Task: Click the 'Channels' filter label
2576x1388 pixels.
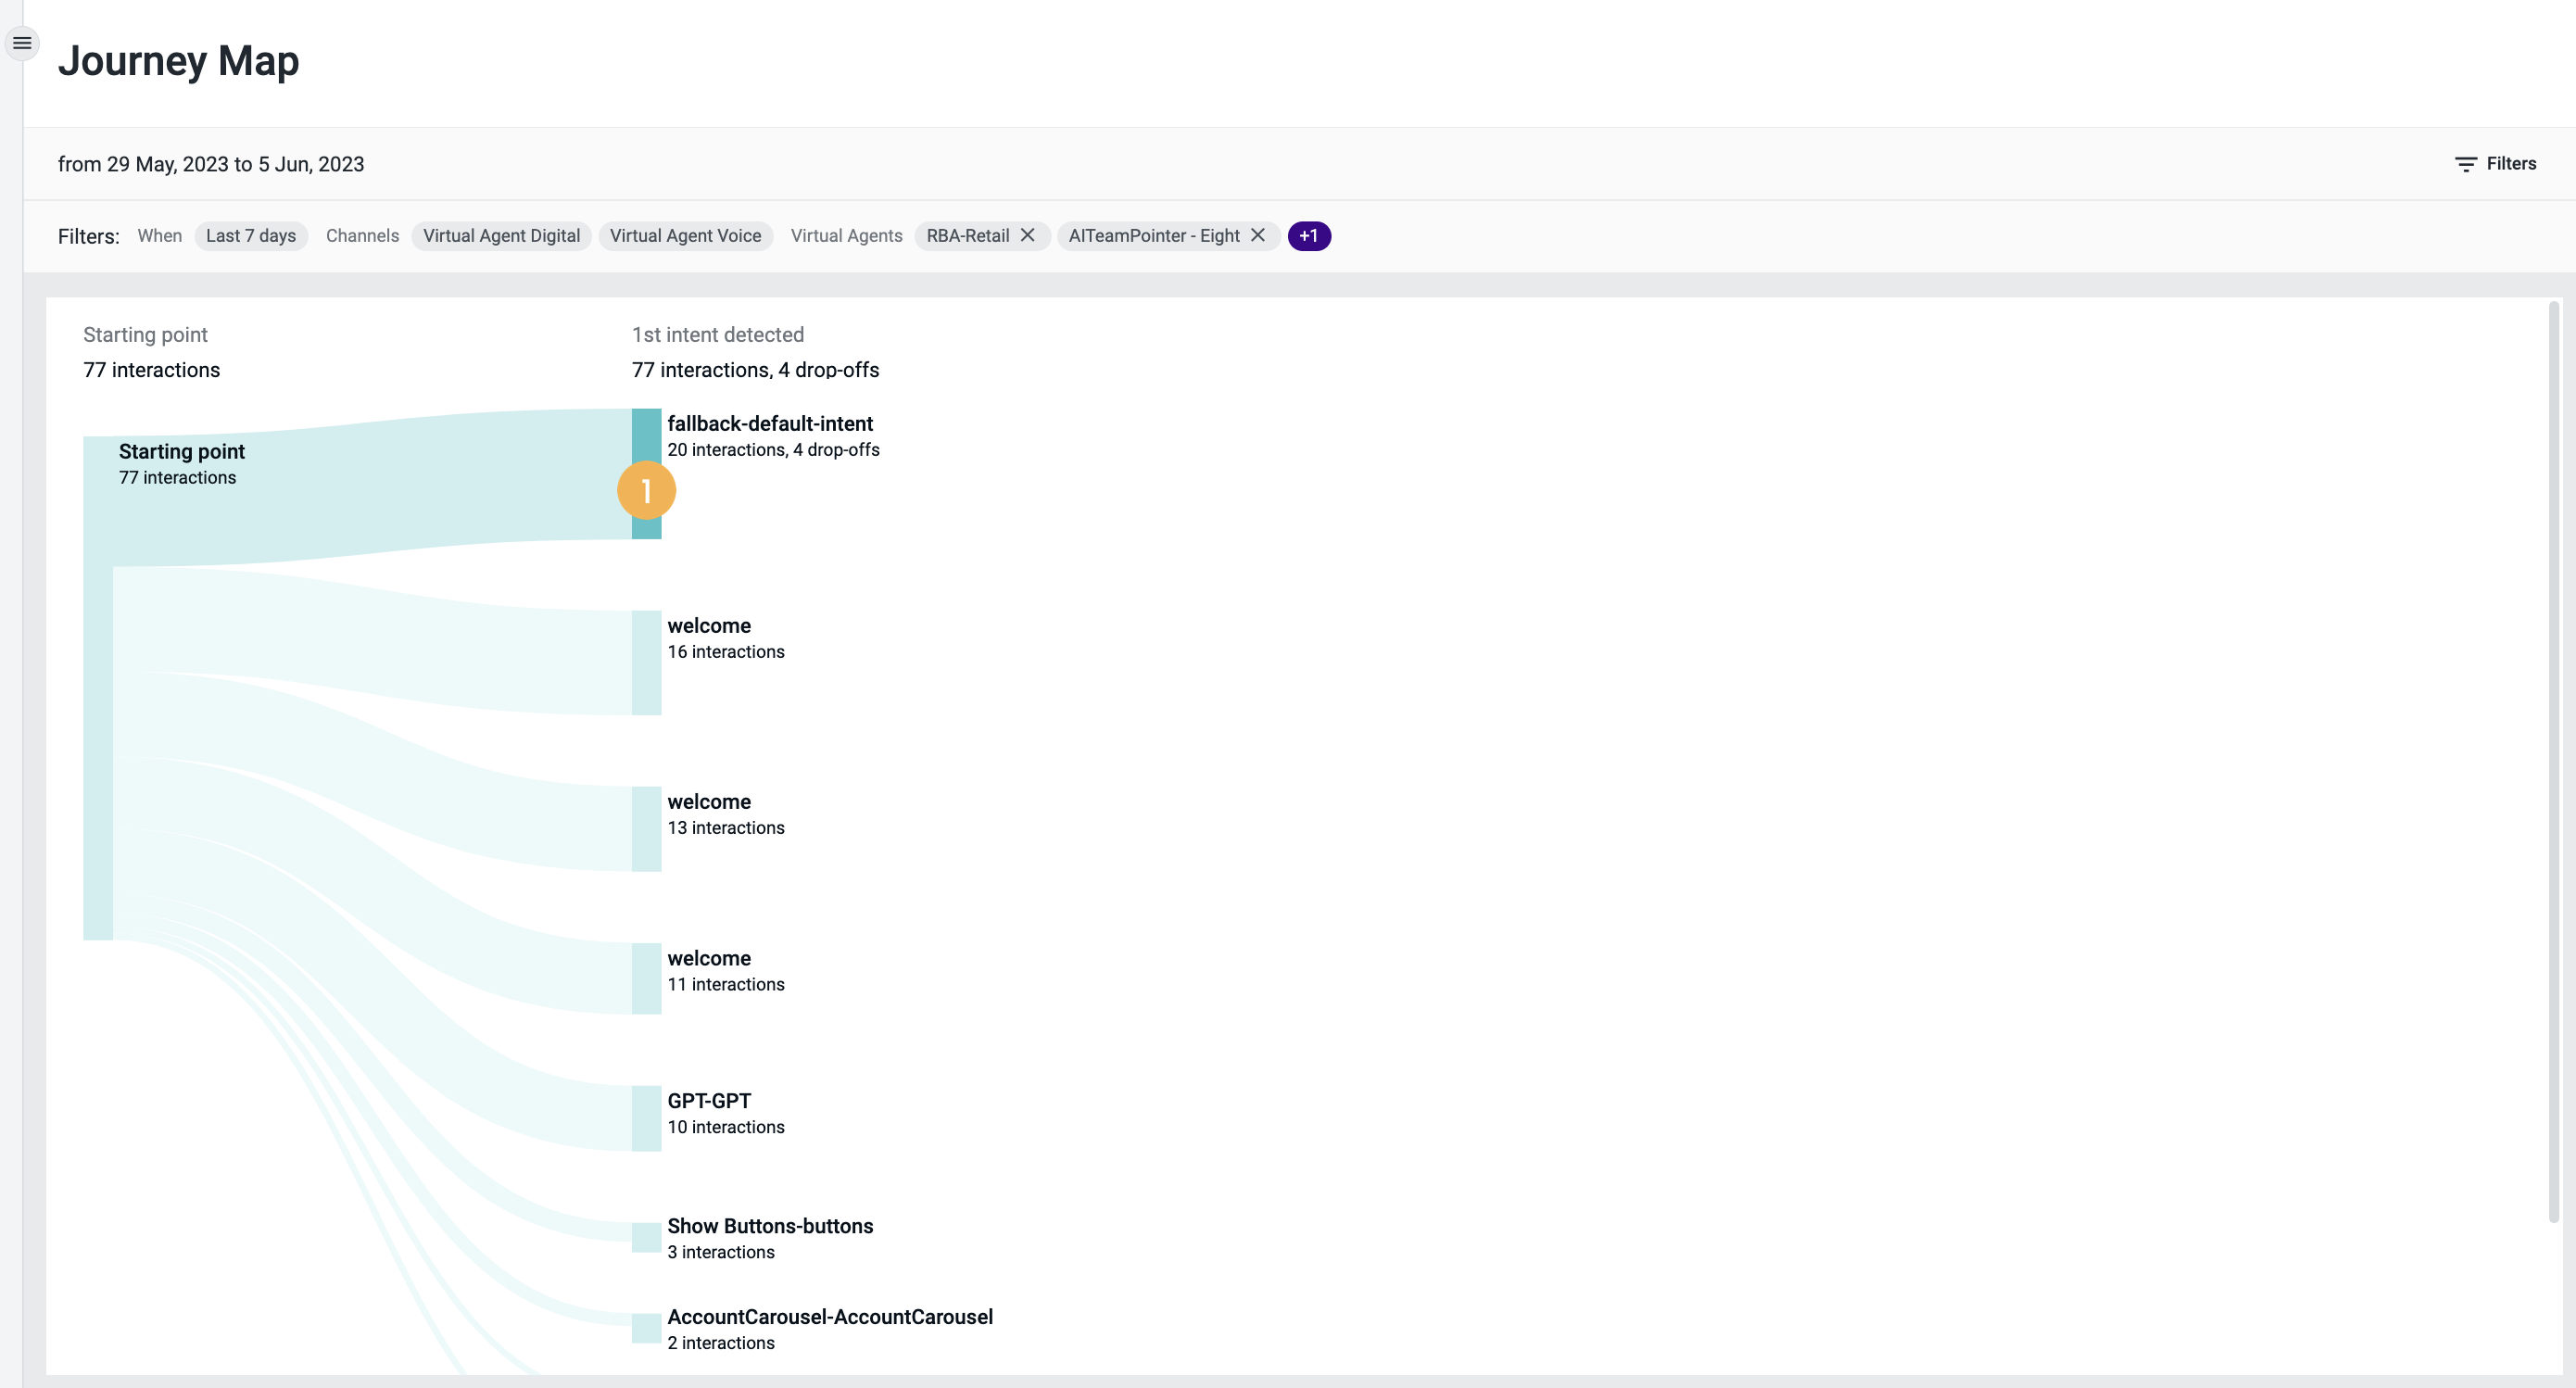Action: (362, 236)
